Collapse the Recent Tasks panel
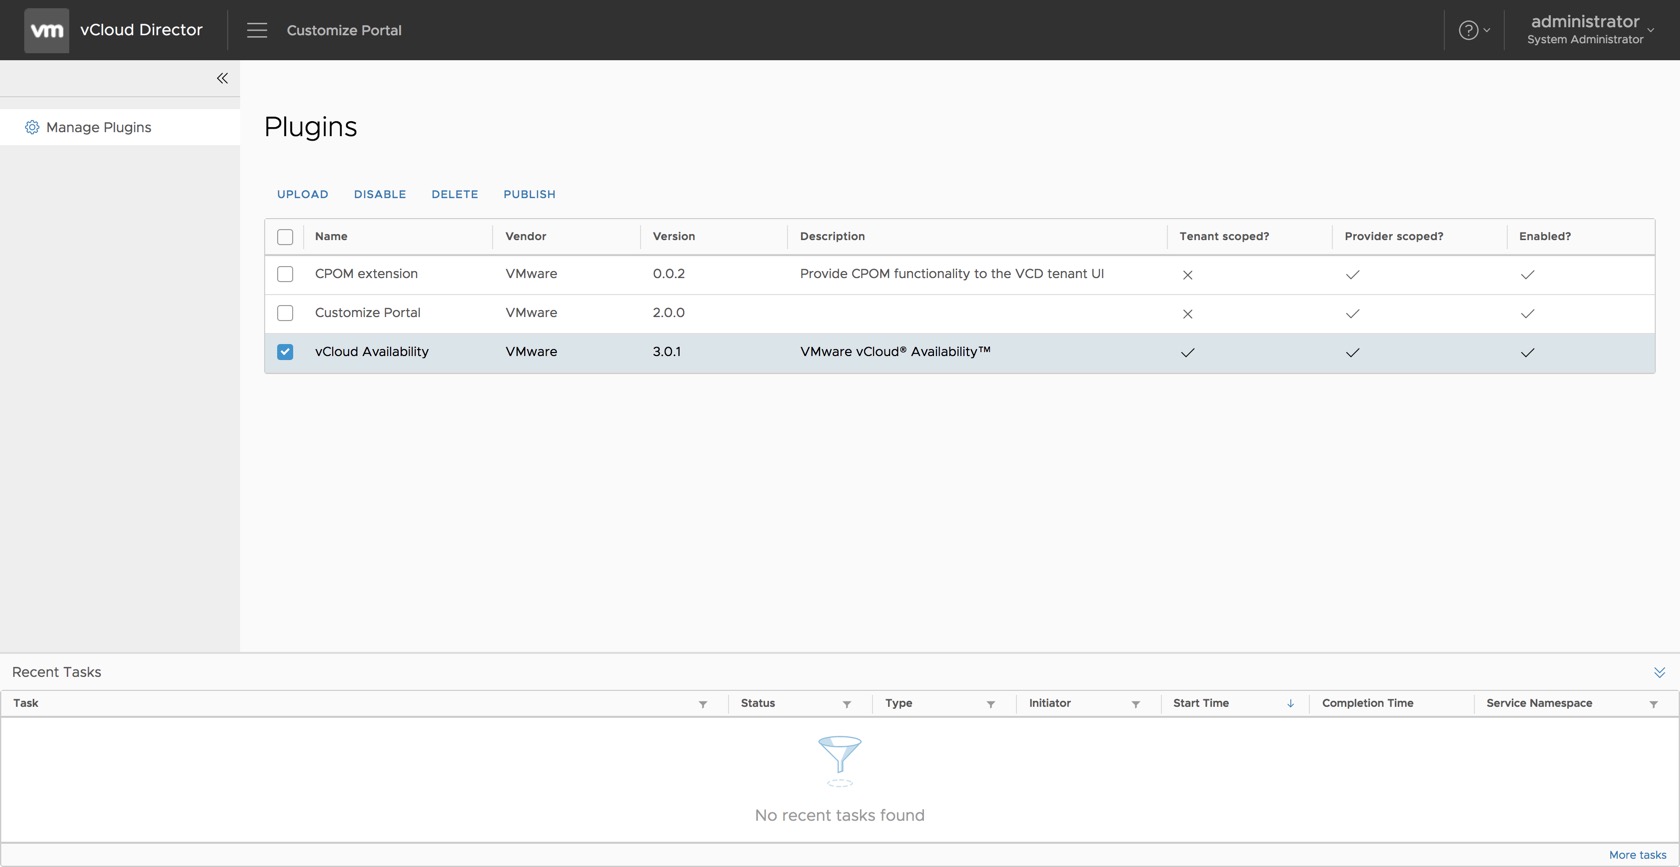 [1659, 672]
